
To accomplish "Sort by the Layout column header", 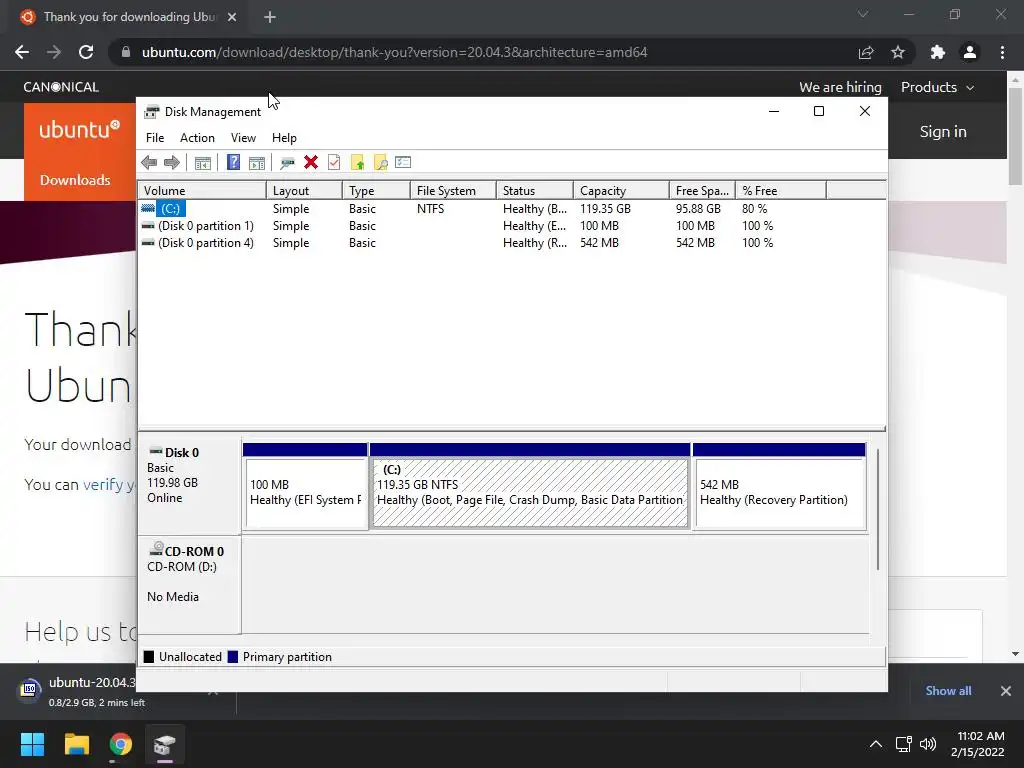I will [x=304, y=191].
